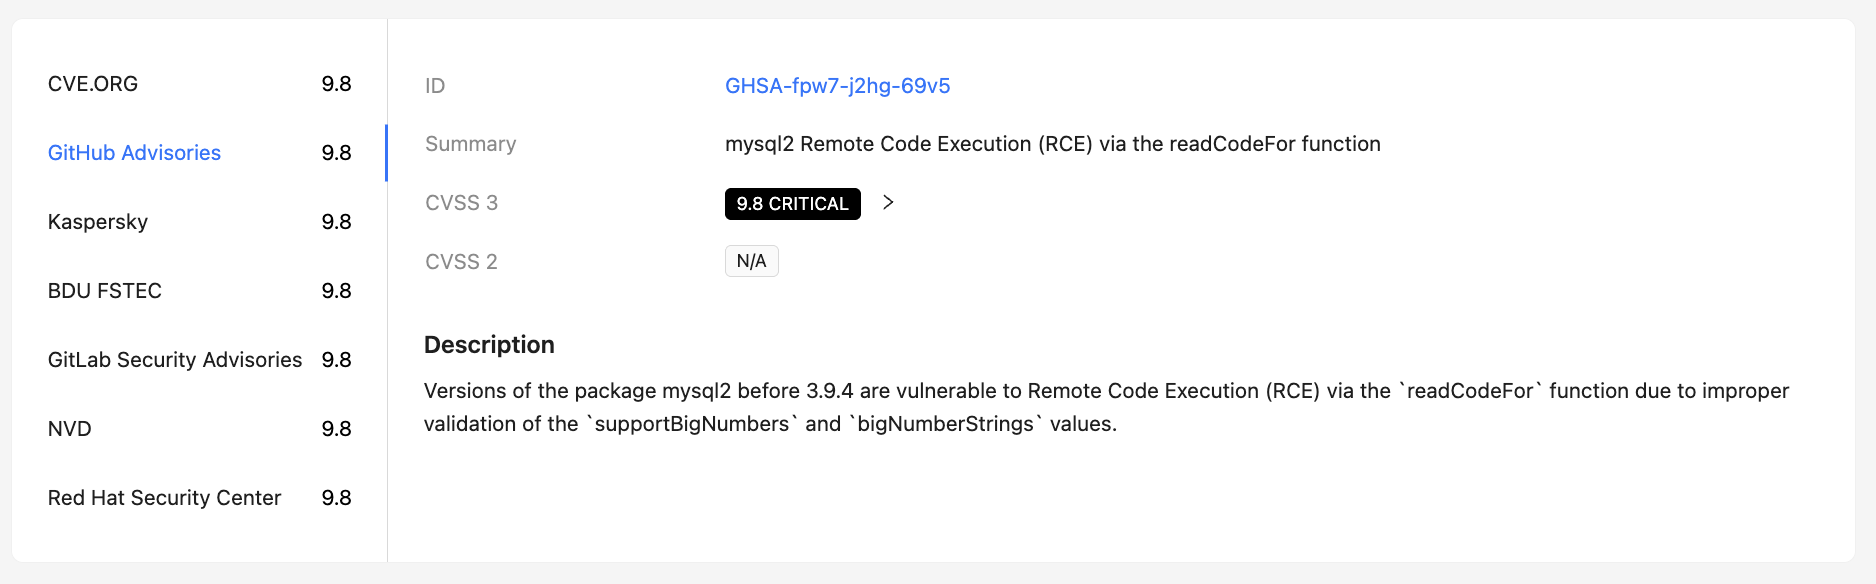This screenshot has width=1876, height=584.
Task: Show the BDU FSTEC advisory
Action: pos(105,291)
